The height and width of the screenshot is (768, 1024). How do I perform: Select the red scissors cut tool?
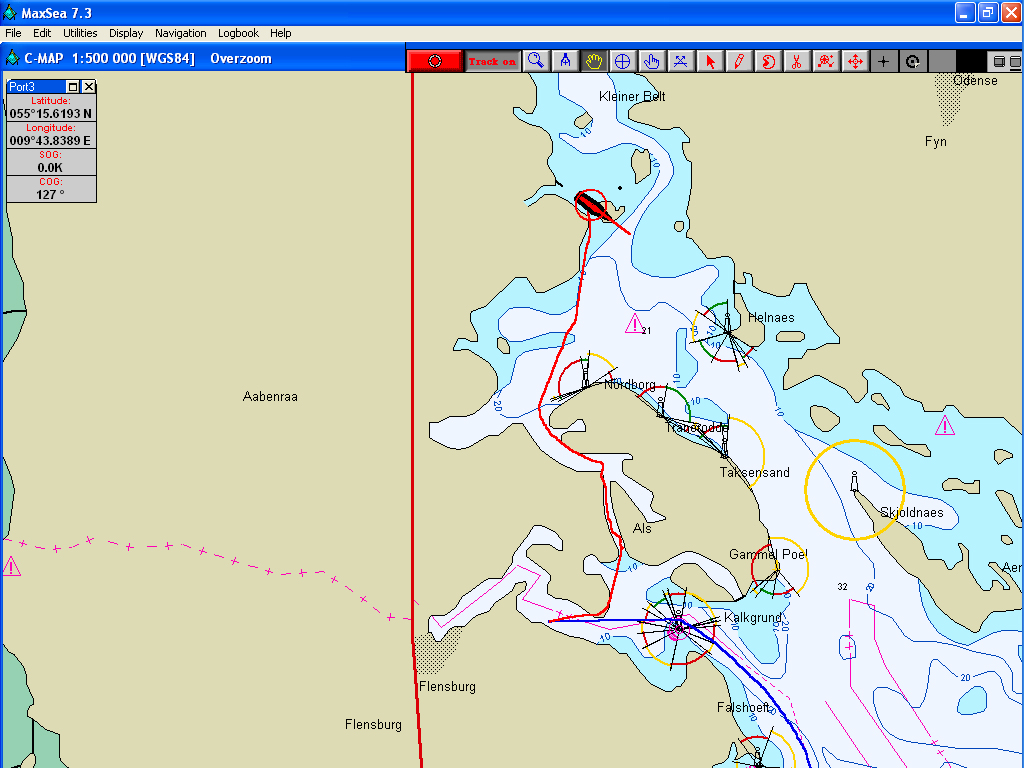796,61
